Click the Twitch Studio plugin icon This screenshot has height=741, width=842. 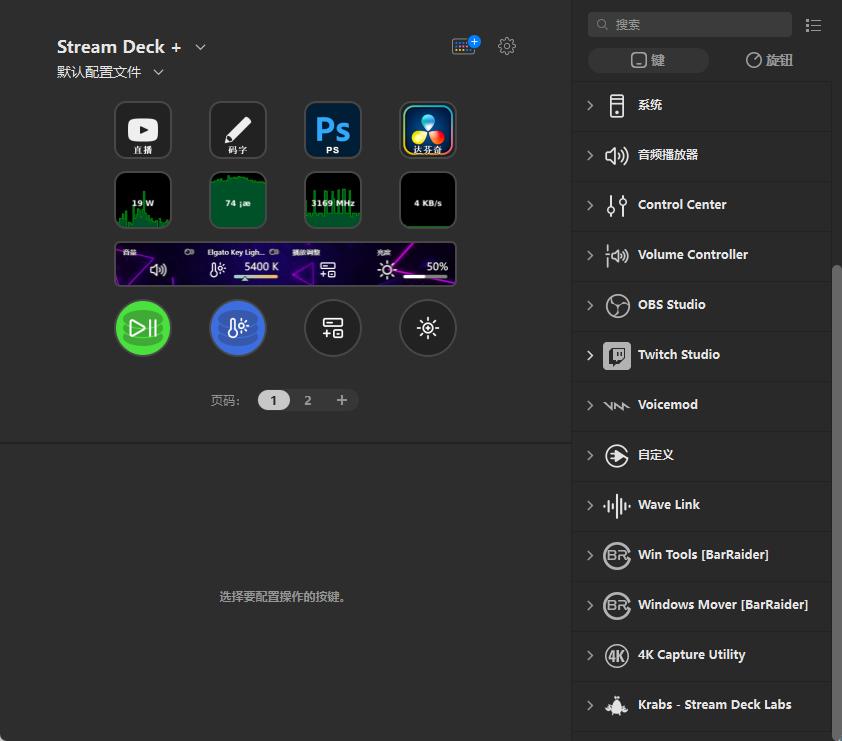coord(617,355)
